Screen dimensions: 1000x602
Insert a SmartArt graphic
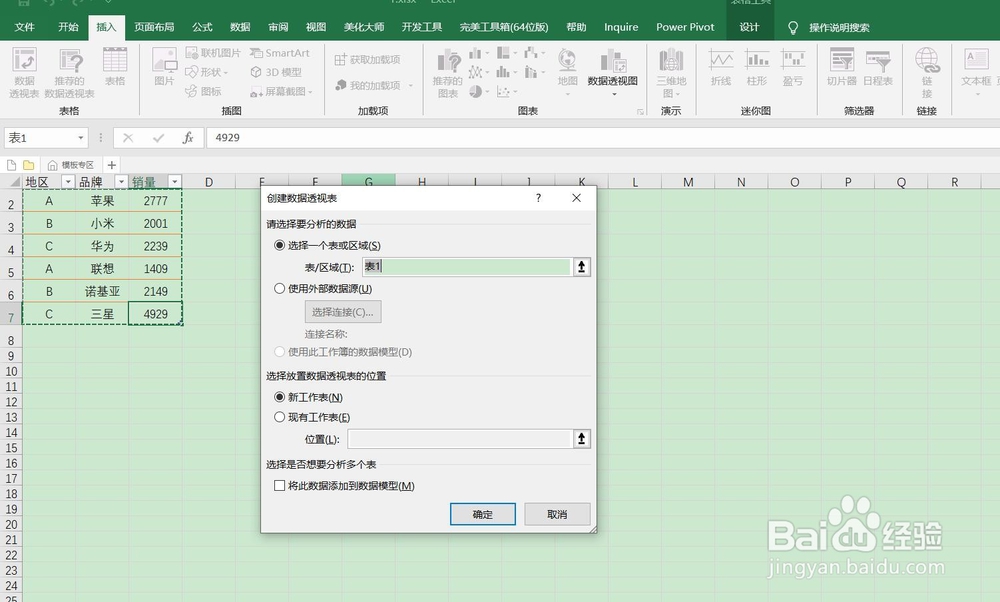click(281, 52)
